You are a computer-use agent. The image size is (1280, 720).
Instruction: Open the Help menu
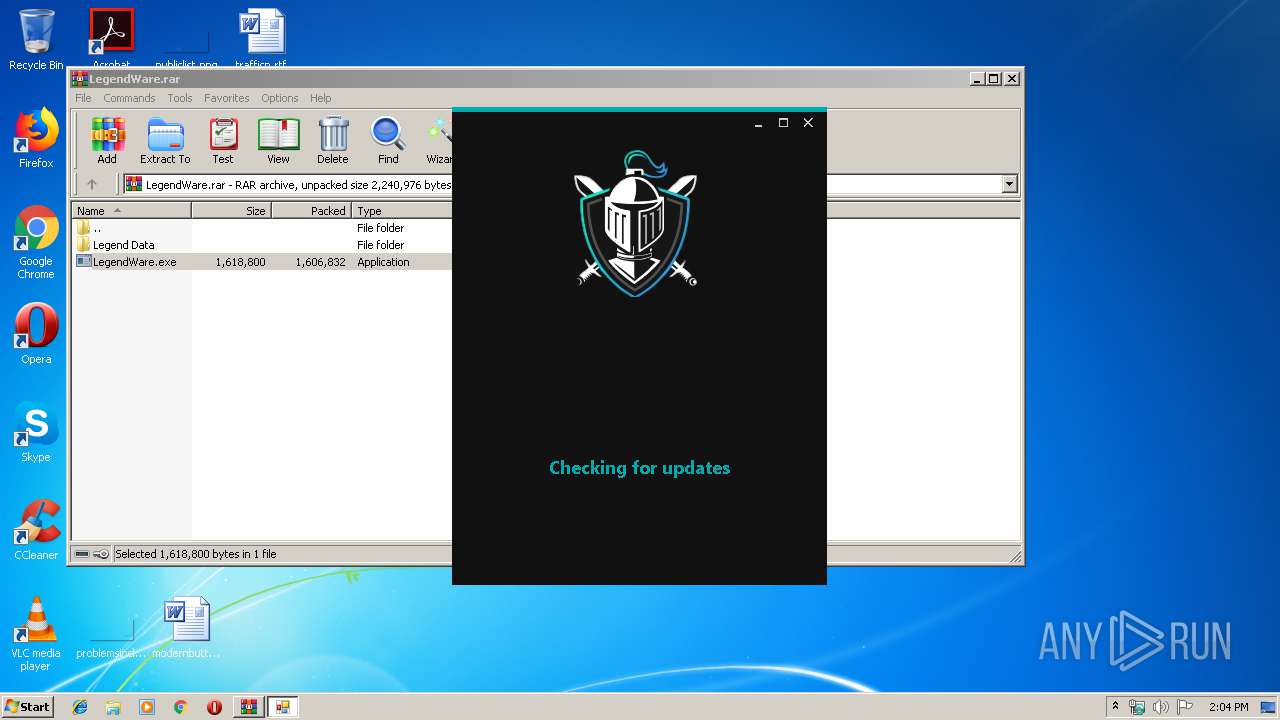point(320,98)
